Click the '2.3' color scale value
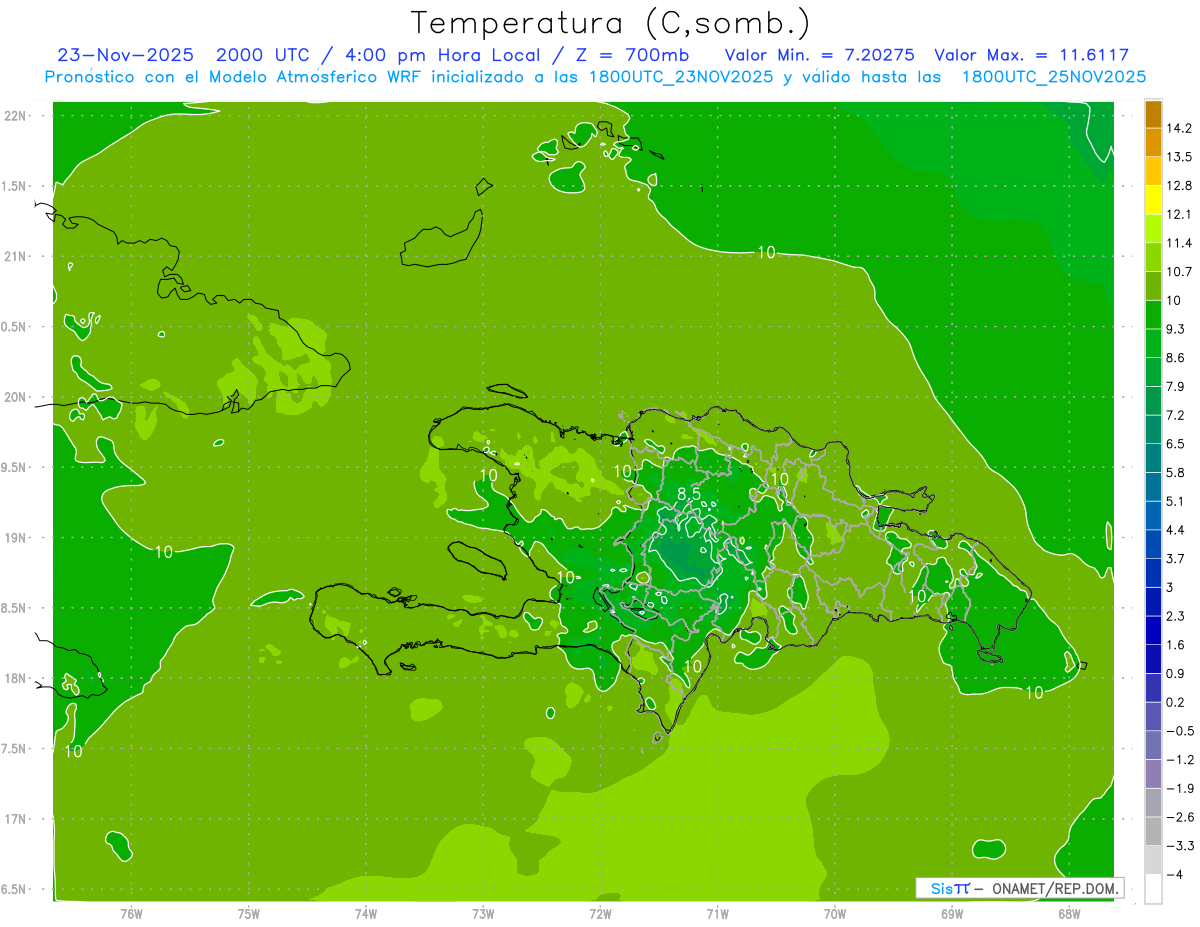 click(x=1176, y=616)
